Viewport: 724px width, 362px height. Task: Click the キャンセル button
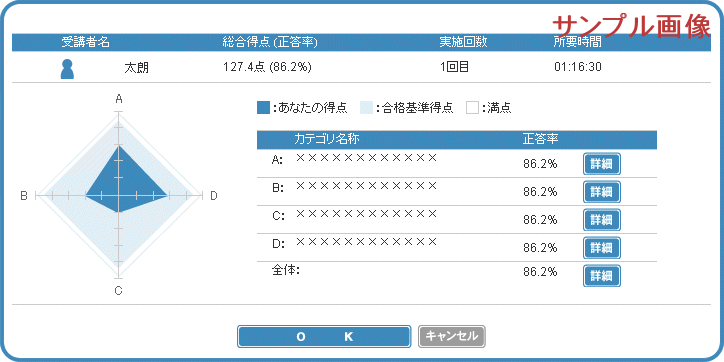point(452,337)
